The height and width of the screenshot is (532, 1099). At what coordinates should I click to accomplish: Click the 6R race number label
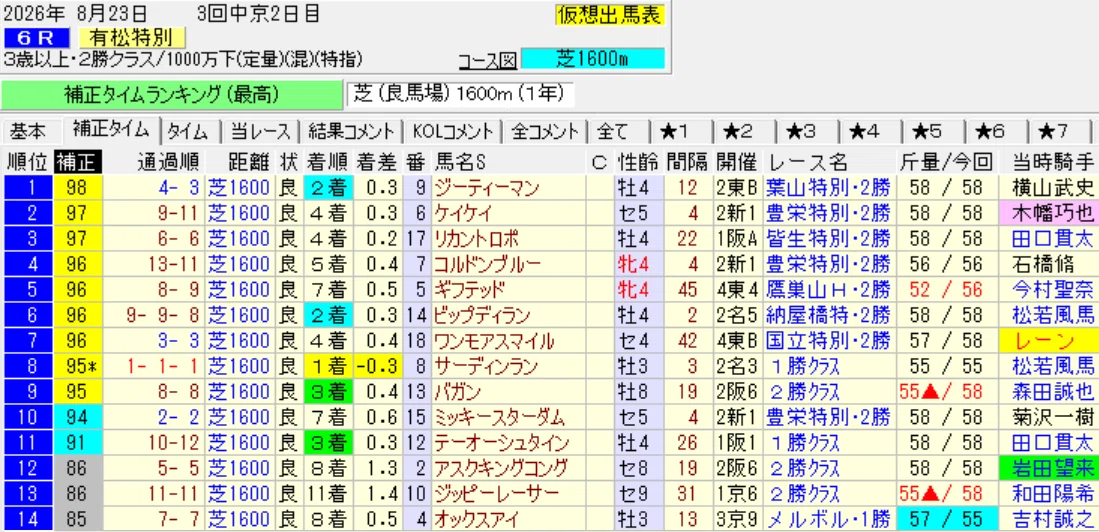coord(38,37)
